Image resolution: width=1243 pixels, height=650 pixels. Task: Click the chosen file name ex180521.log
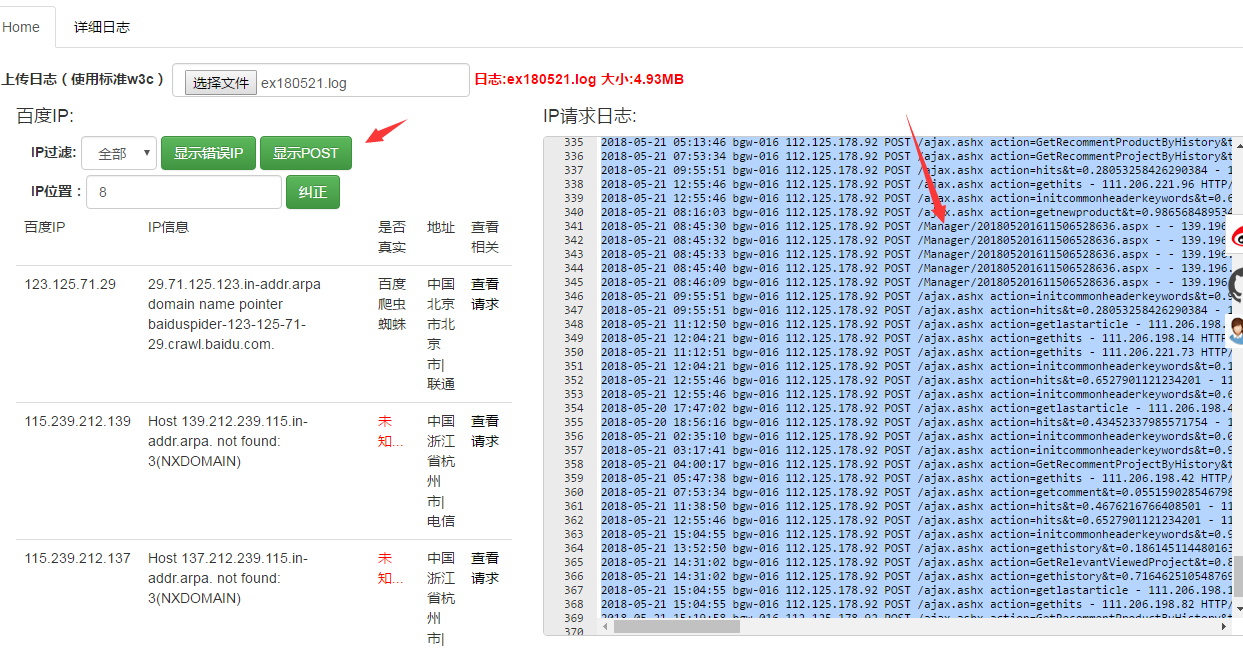pyautogui.click(x=304, y=83)
